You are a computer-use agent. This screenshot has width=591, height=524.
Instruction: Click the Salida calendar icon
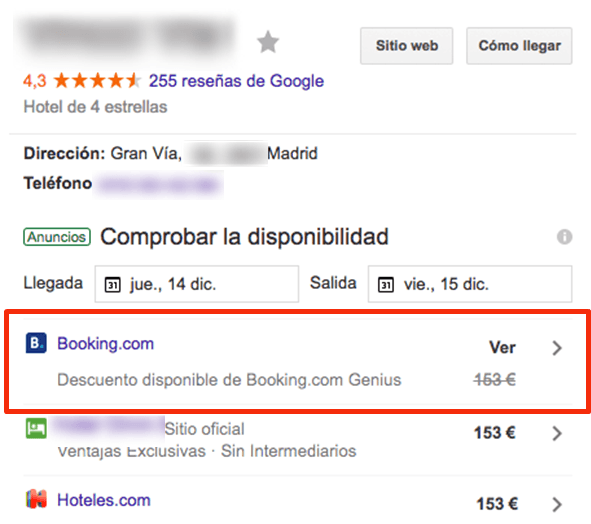(386, 285)
